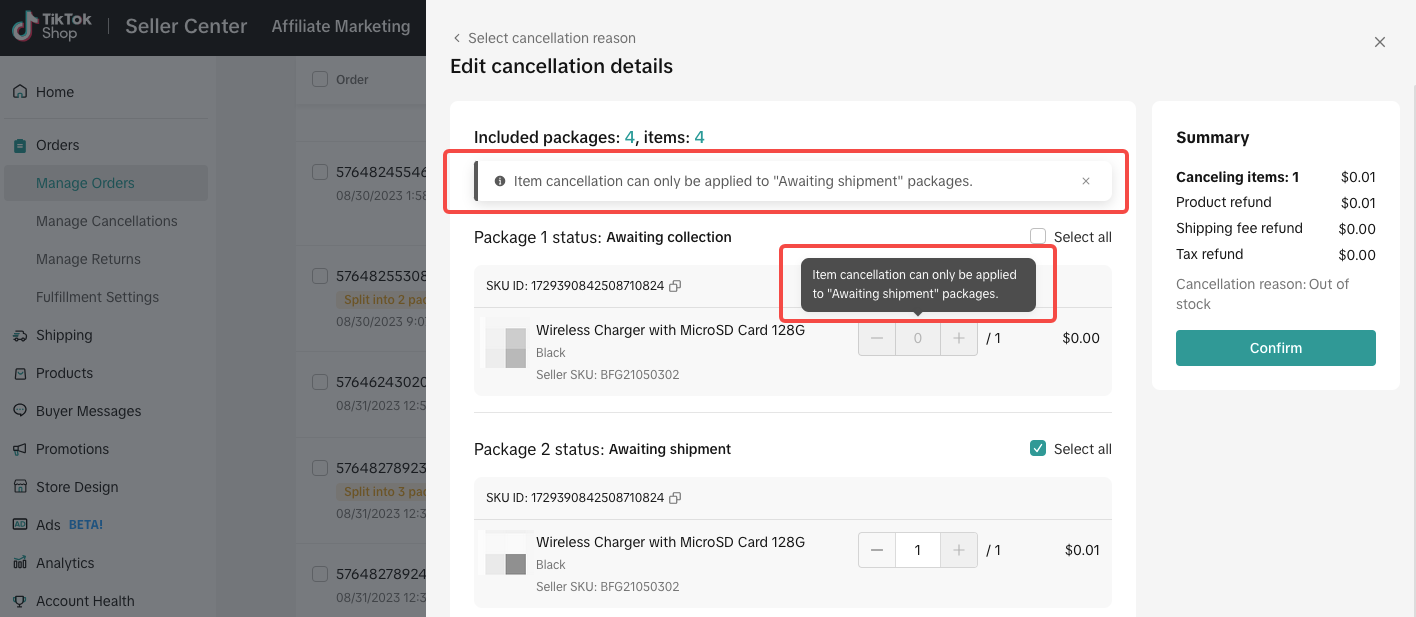
Task: Toggle Select all for Package 1
Action: point(1038,237)
